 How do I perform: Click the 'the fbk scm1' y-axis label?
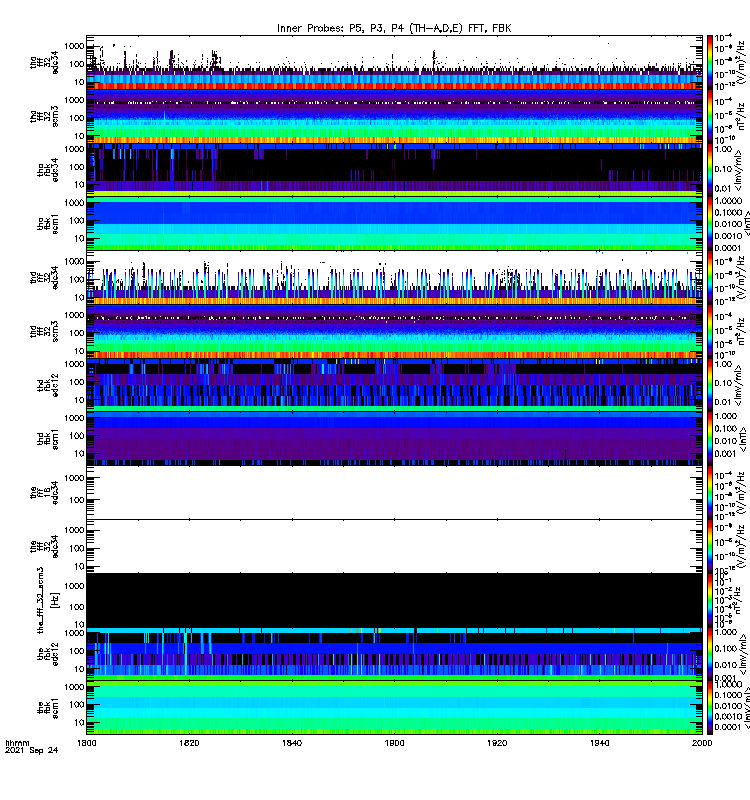pos(48,707)
